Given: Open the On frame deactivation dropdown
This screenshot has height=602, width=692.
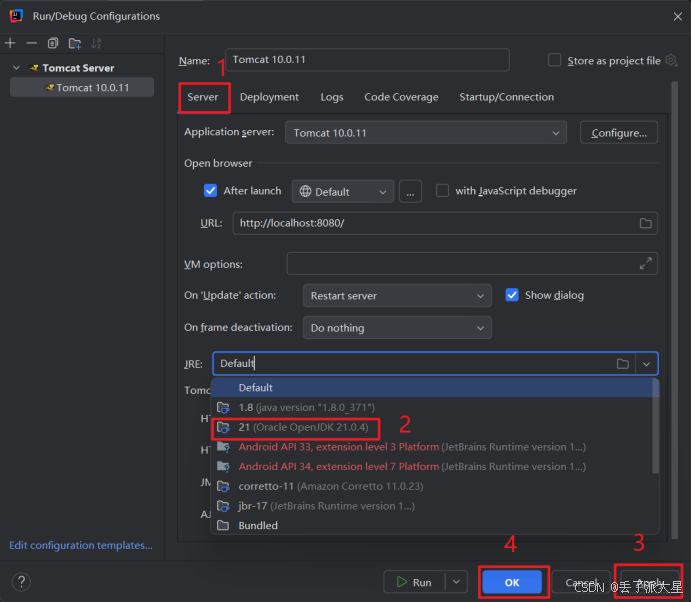Looking at the screenshot, I should click(397, 327).
